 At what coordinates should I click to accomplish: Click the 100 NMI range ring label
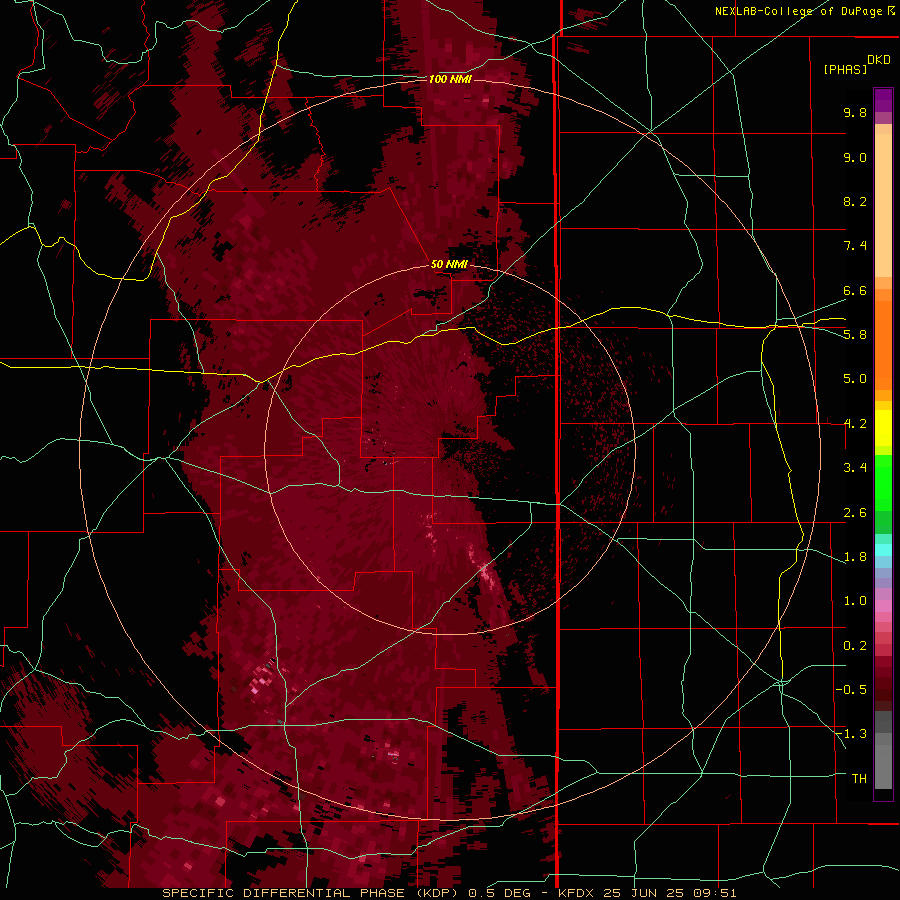pos(450,79)
